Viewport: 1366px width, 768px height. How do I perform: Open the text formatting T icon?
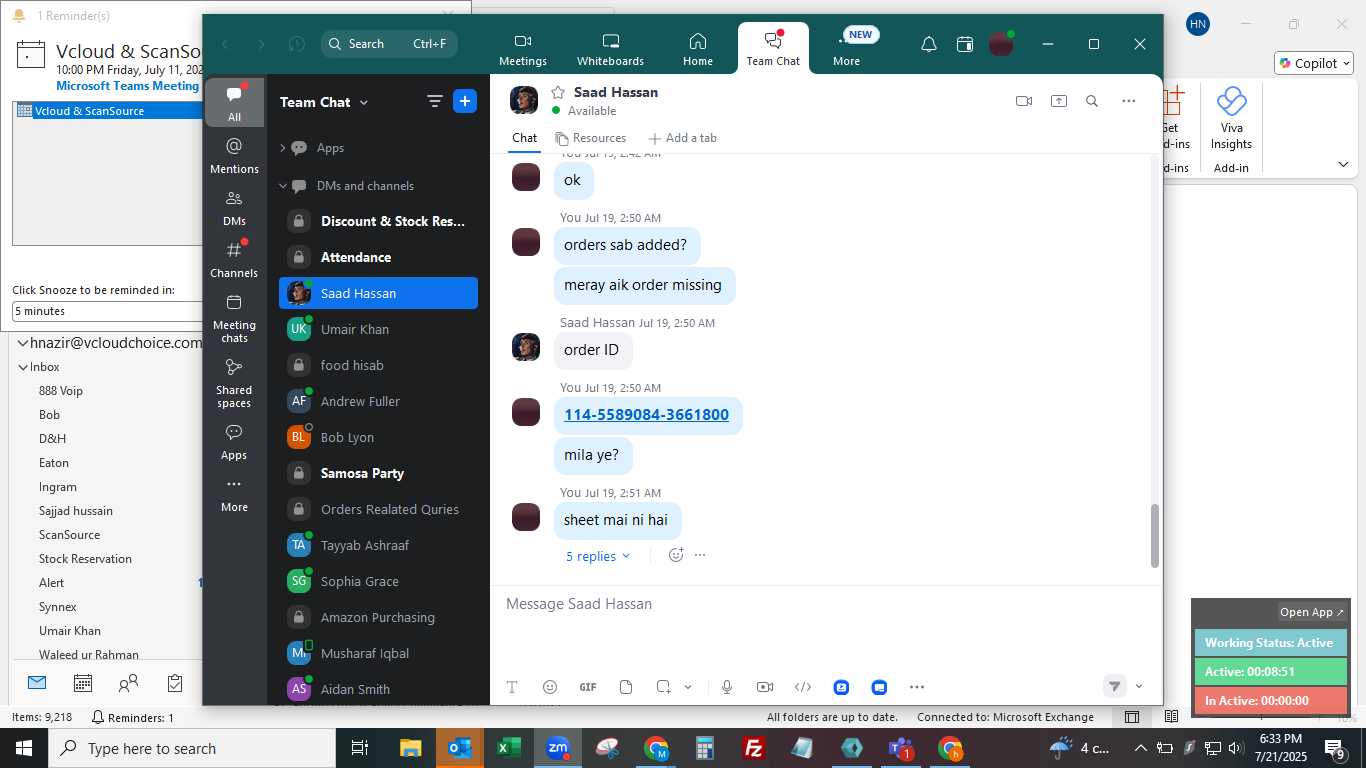[512, 687]
